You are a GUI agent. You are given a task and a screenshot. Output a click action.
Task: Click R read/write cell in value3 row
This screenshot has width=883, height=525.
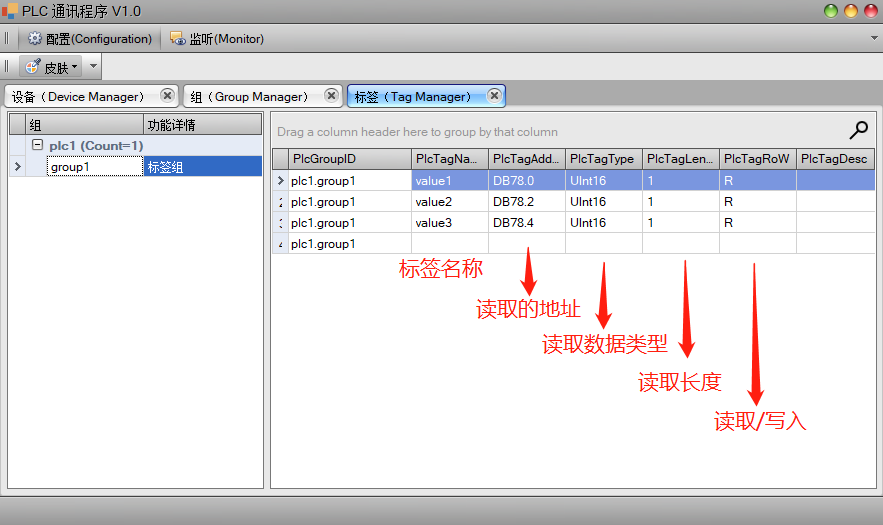758,223
